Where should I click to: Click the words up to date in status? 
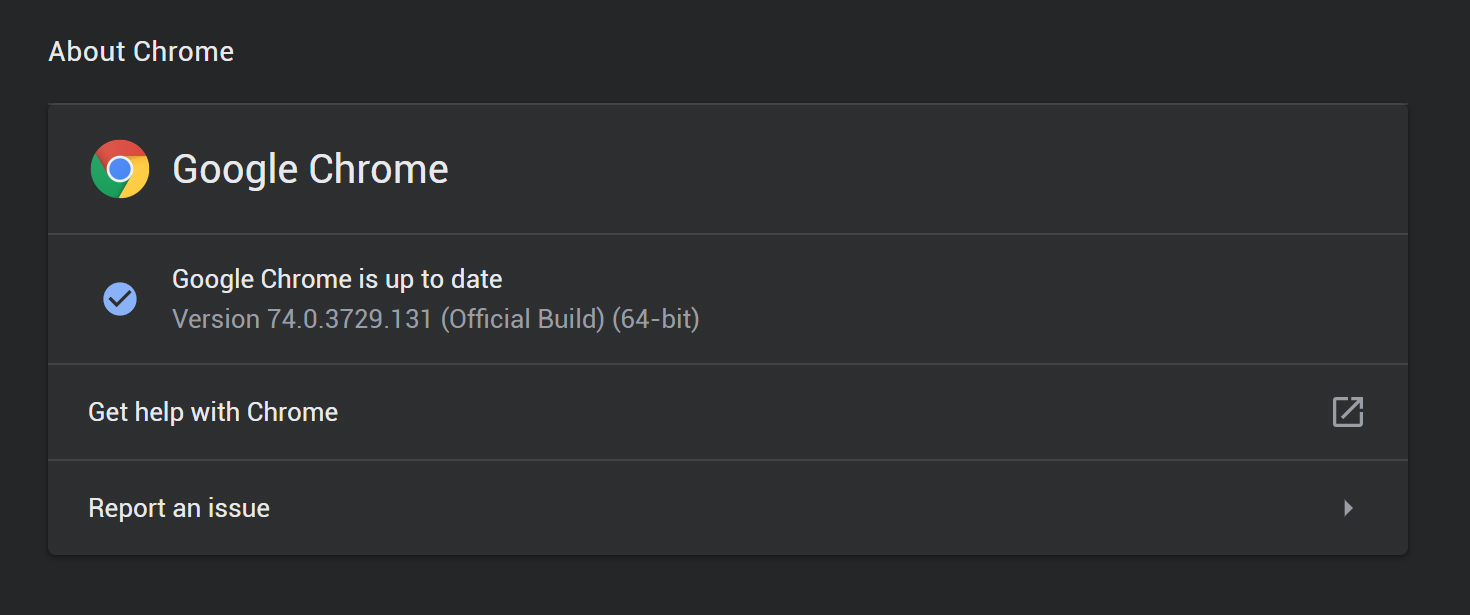(443, 279)
